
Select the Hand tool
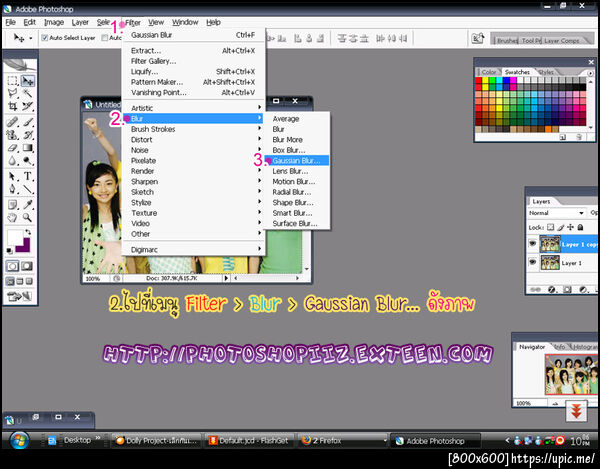click(13, 218)
